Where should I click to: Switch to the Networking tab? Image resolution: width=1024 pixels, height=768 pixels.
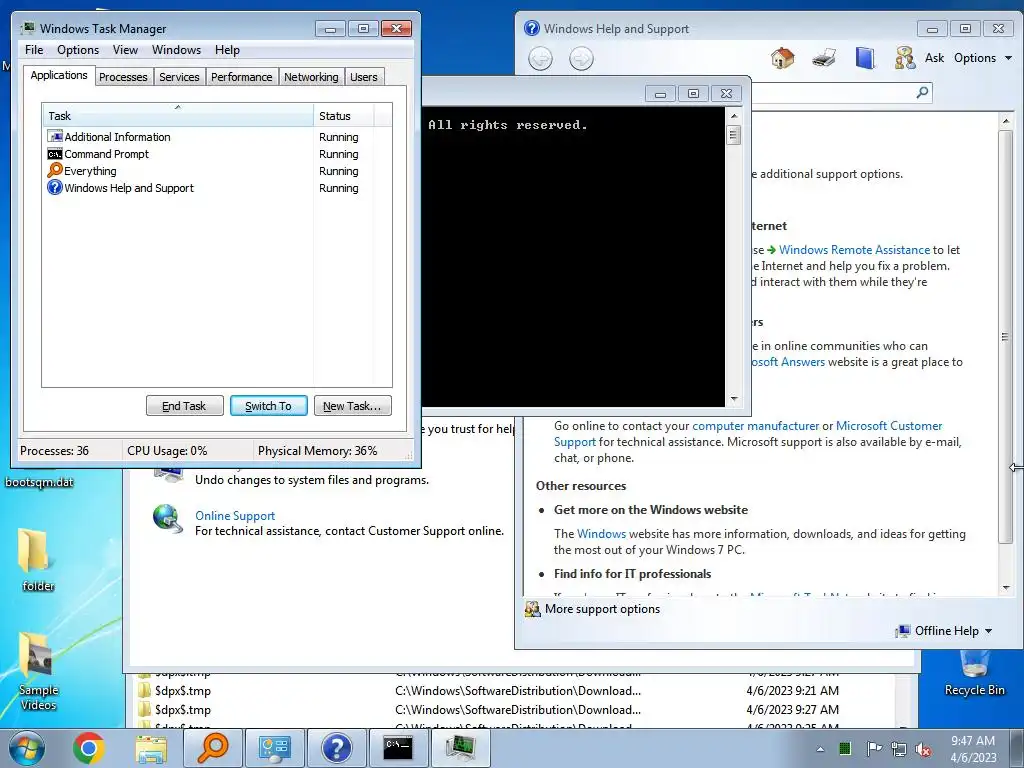click(311, 77)
